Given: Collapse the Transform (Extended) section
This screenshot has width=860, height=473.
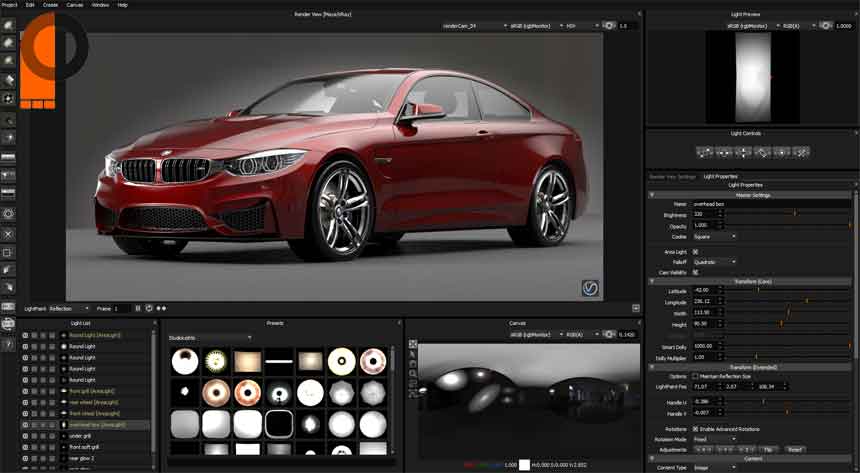Looking at the screenshot, I should click(x=652, y=367).
